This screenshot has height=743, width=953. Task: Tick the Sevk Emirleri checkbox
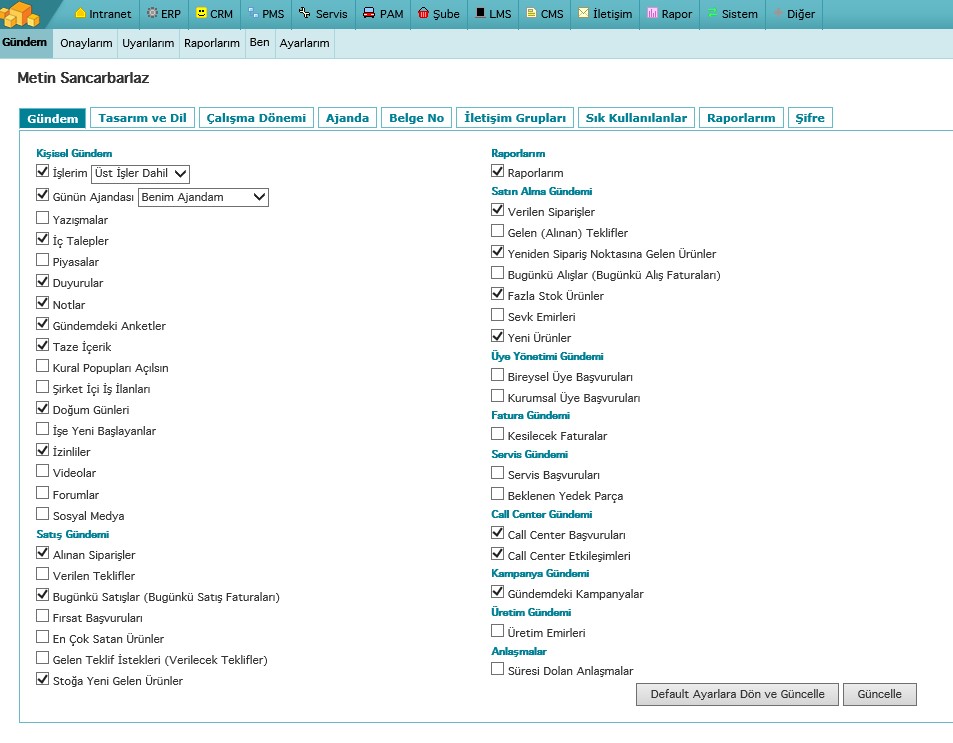(x=498, y=316)
